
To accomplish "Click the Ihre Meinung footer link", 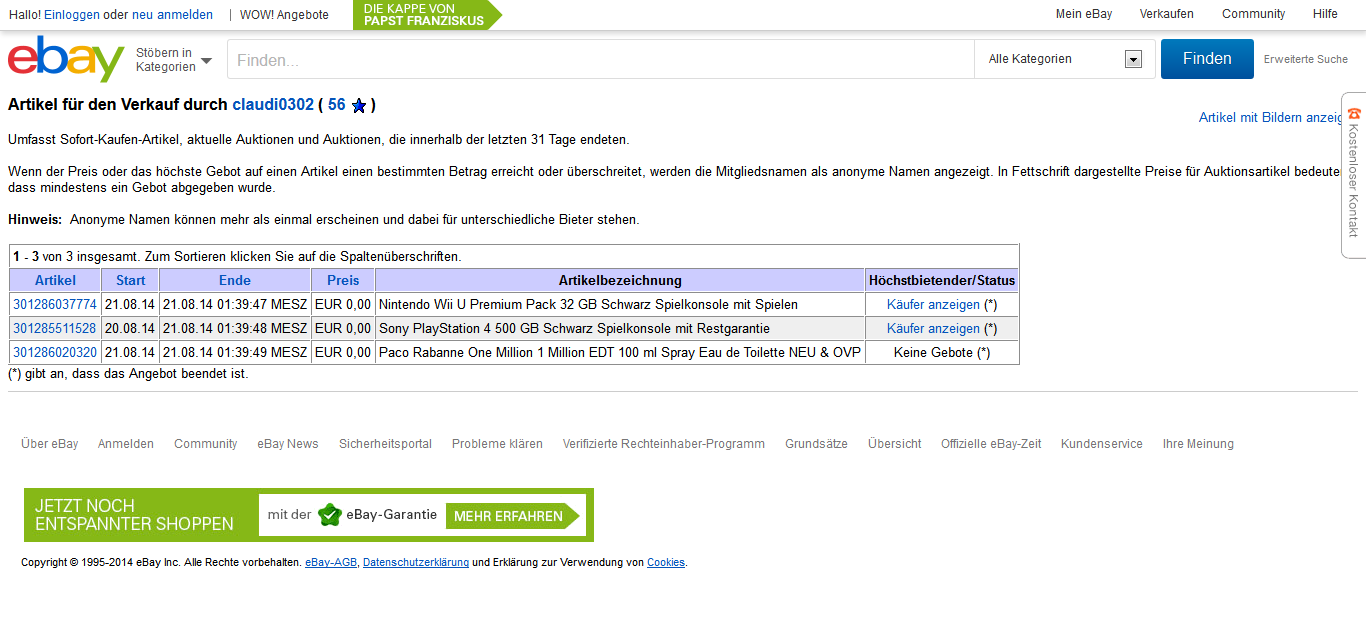I will pyautogui.click(x=1198, y=444).
